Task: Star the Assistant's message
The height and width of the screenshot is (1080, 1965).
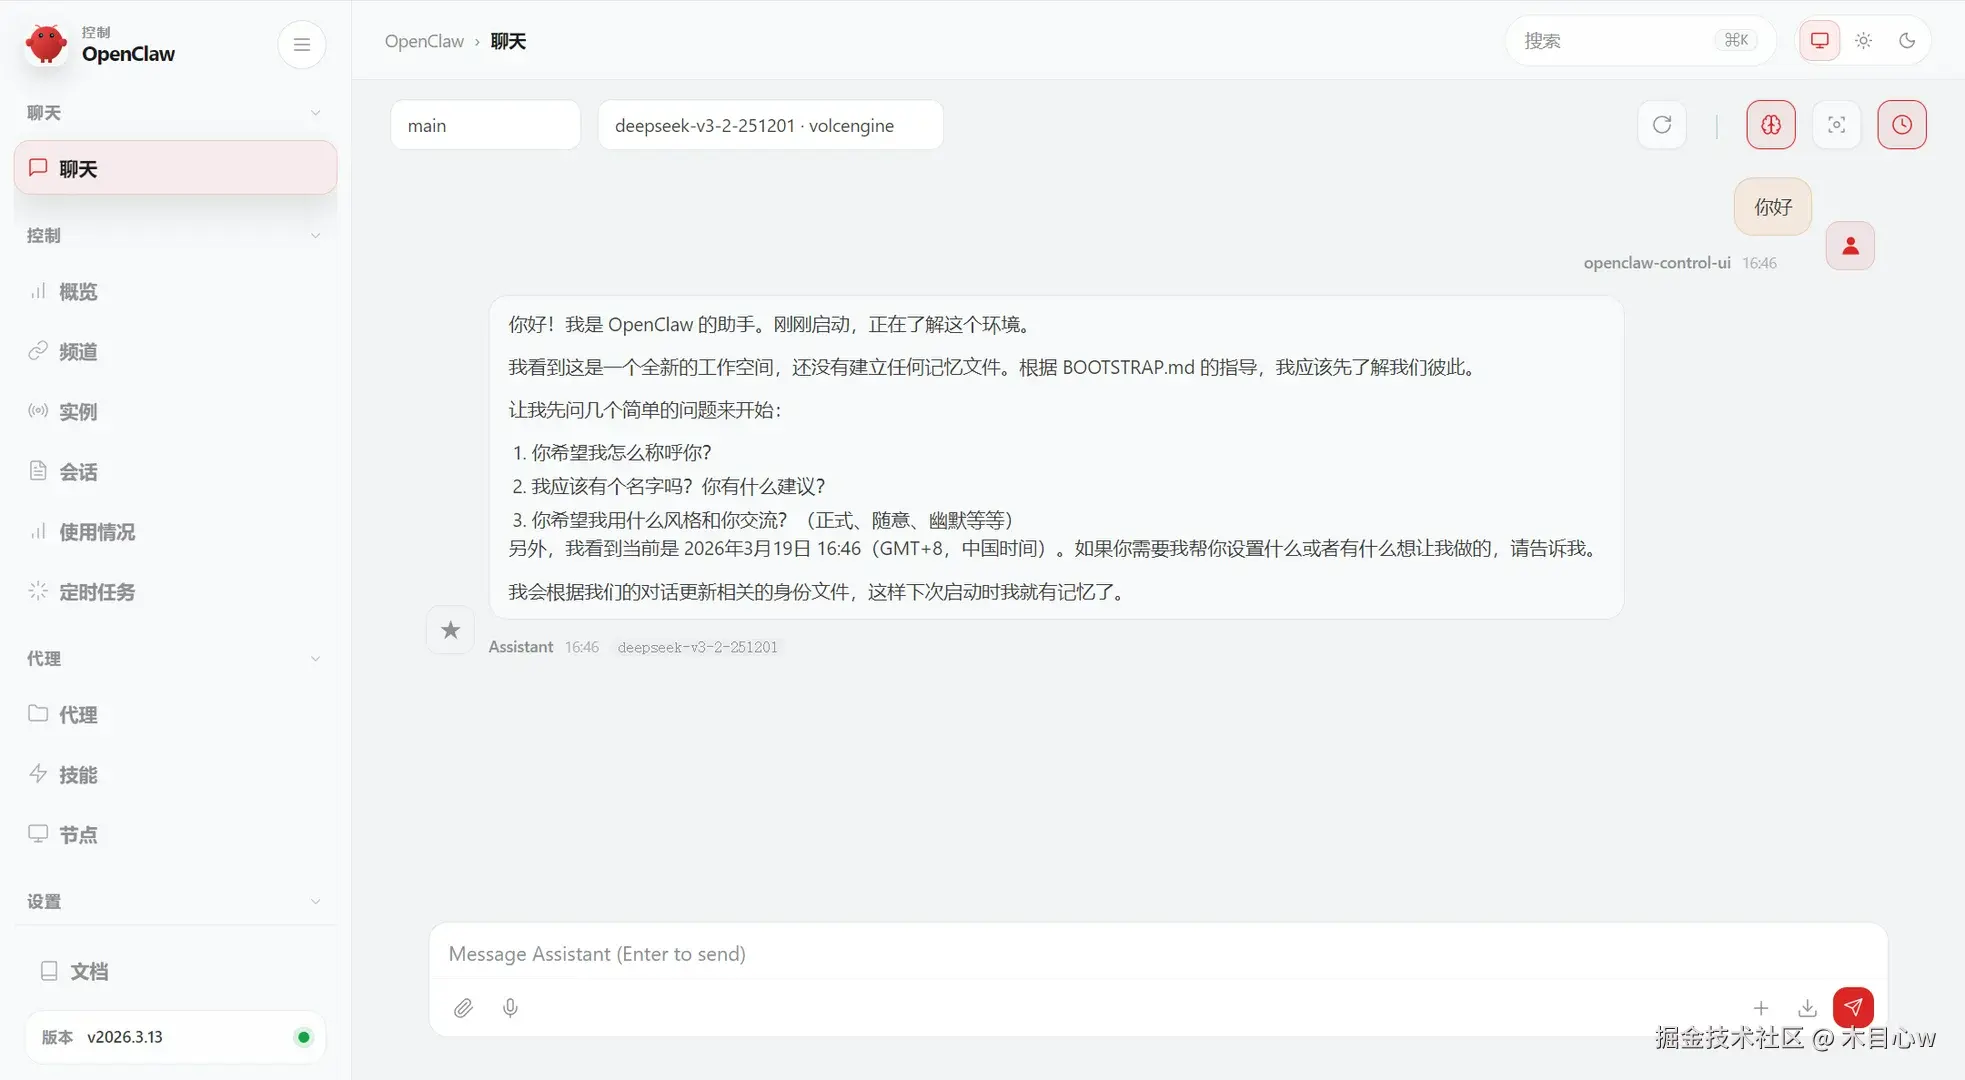Action: click(450, 630)
